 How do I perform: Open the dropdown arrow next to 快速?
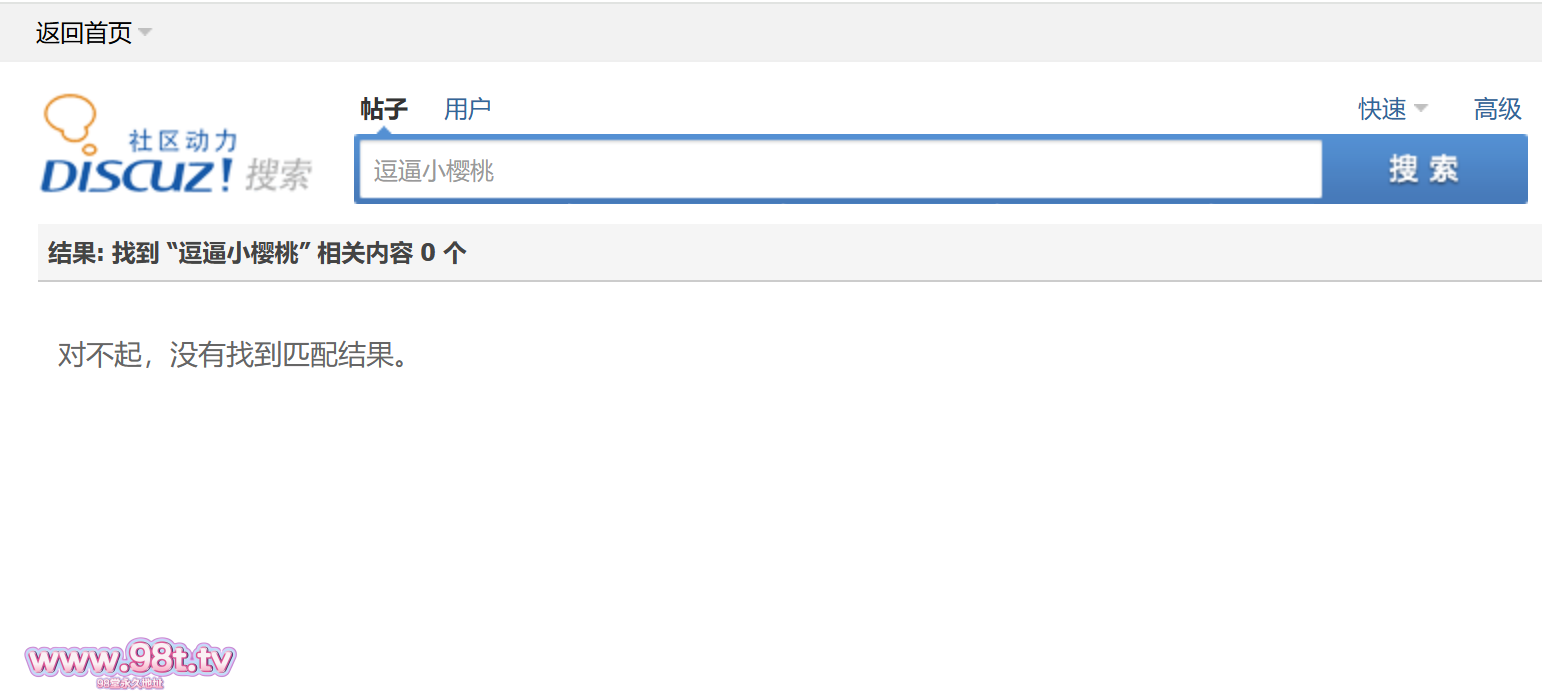coord(1420,109)
